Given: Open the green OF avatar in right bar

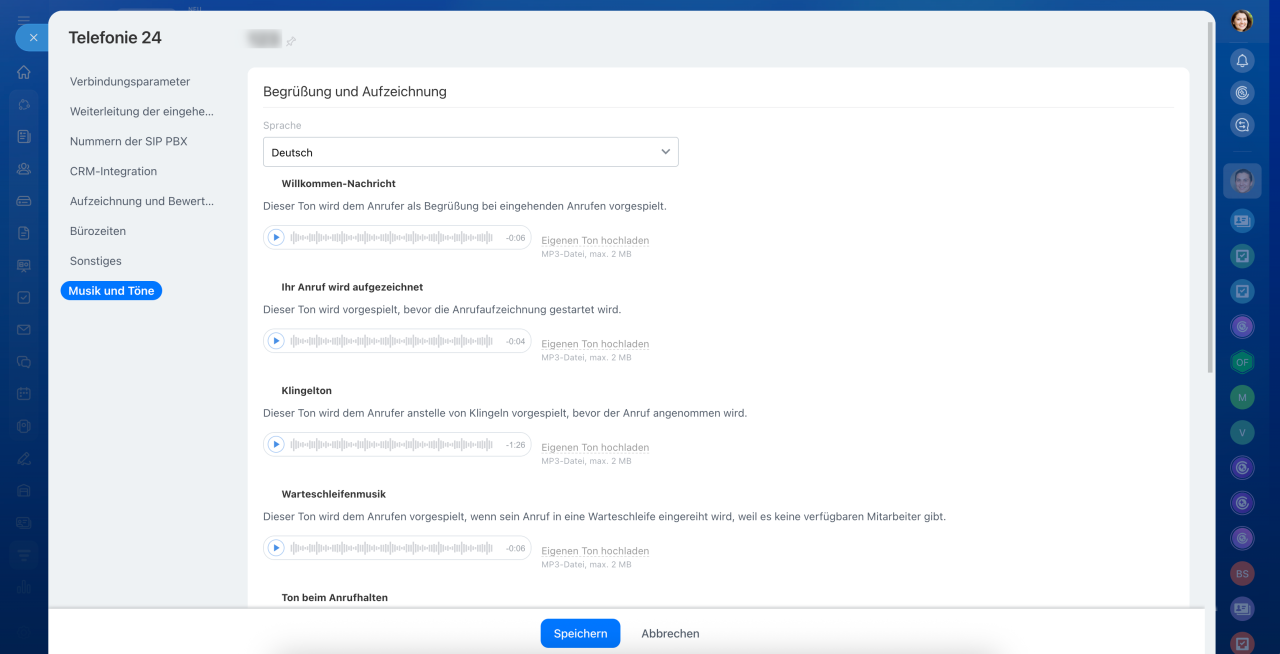Looking at the screenshot, I should pos(1242,361).
